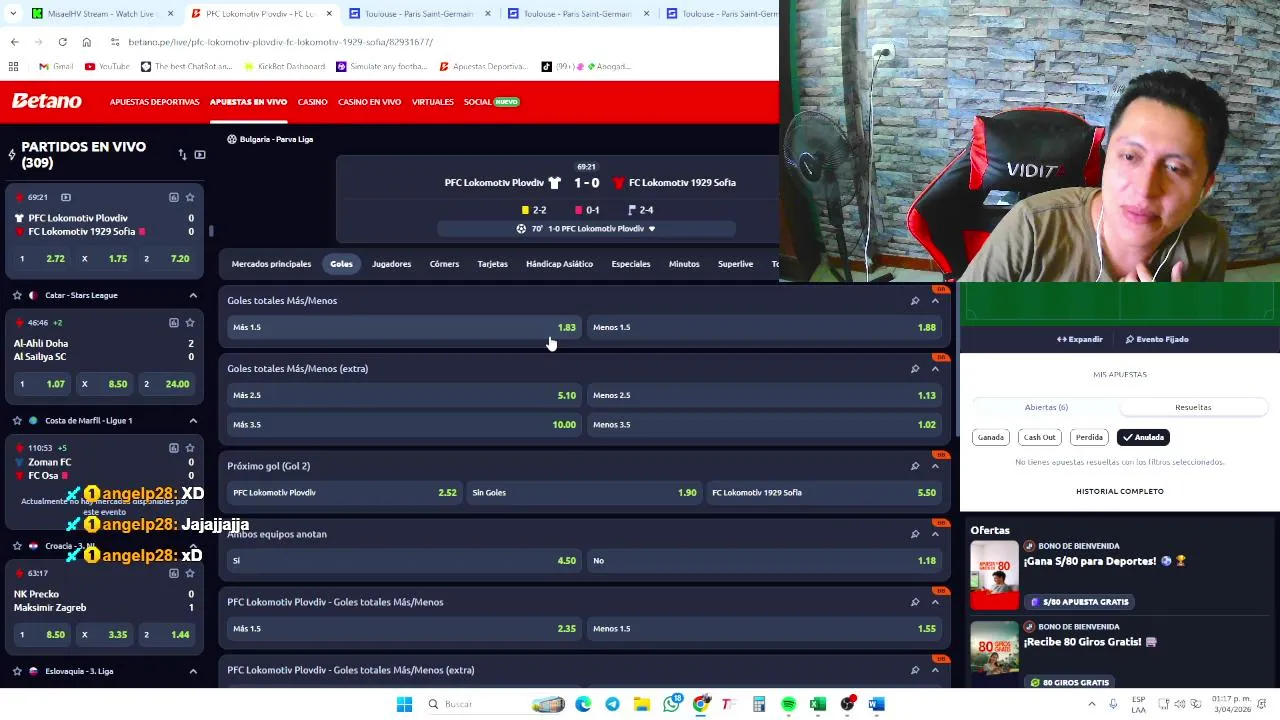Star the Catar - Stars League competition

click(x=17, y=295)
